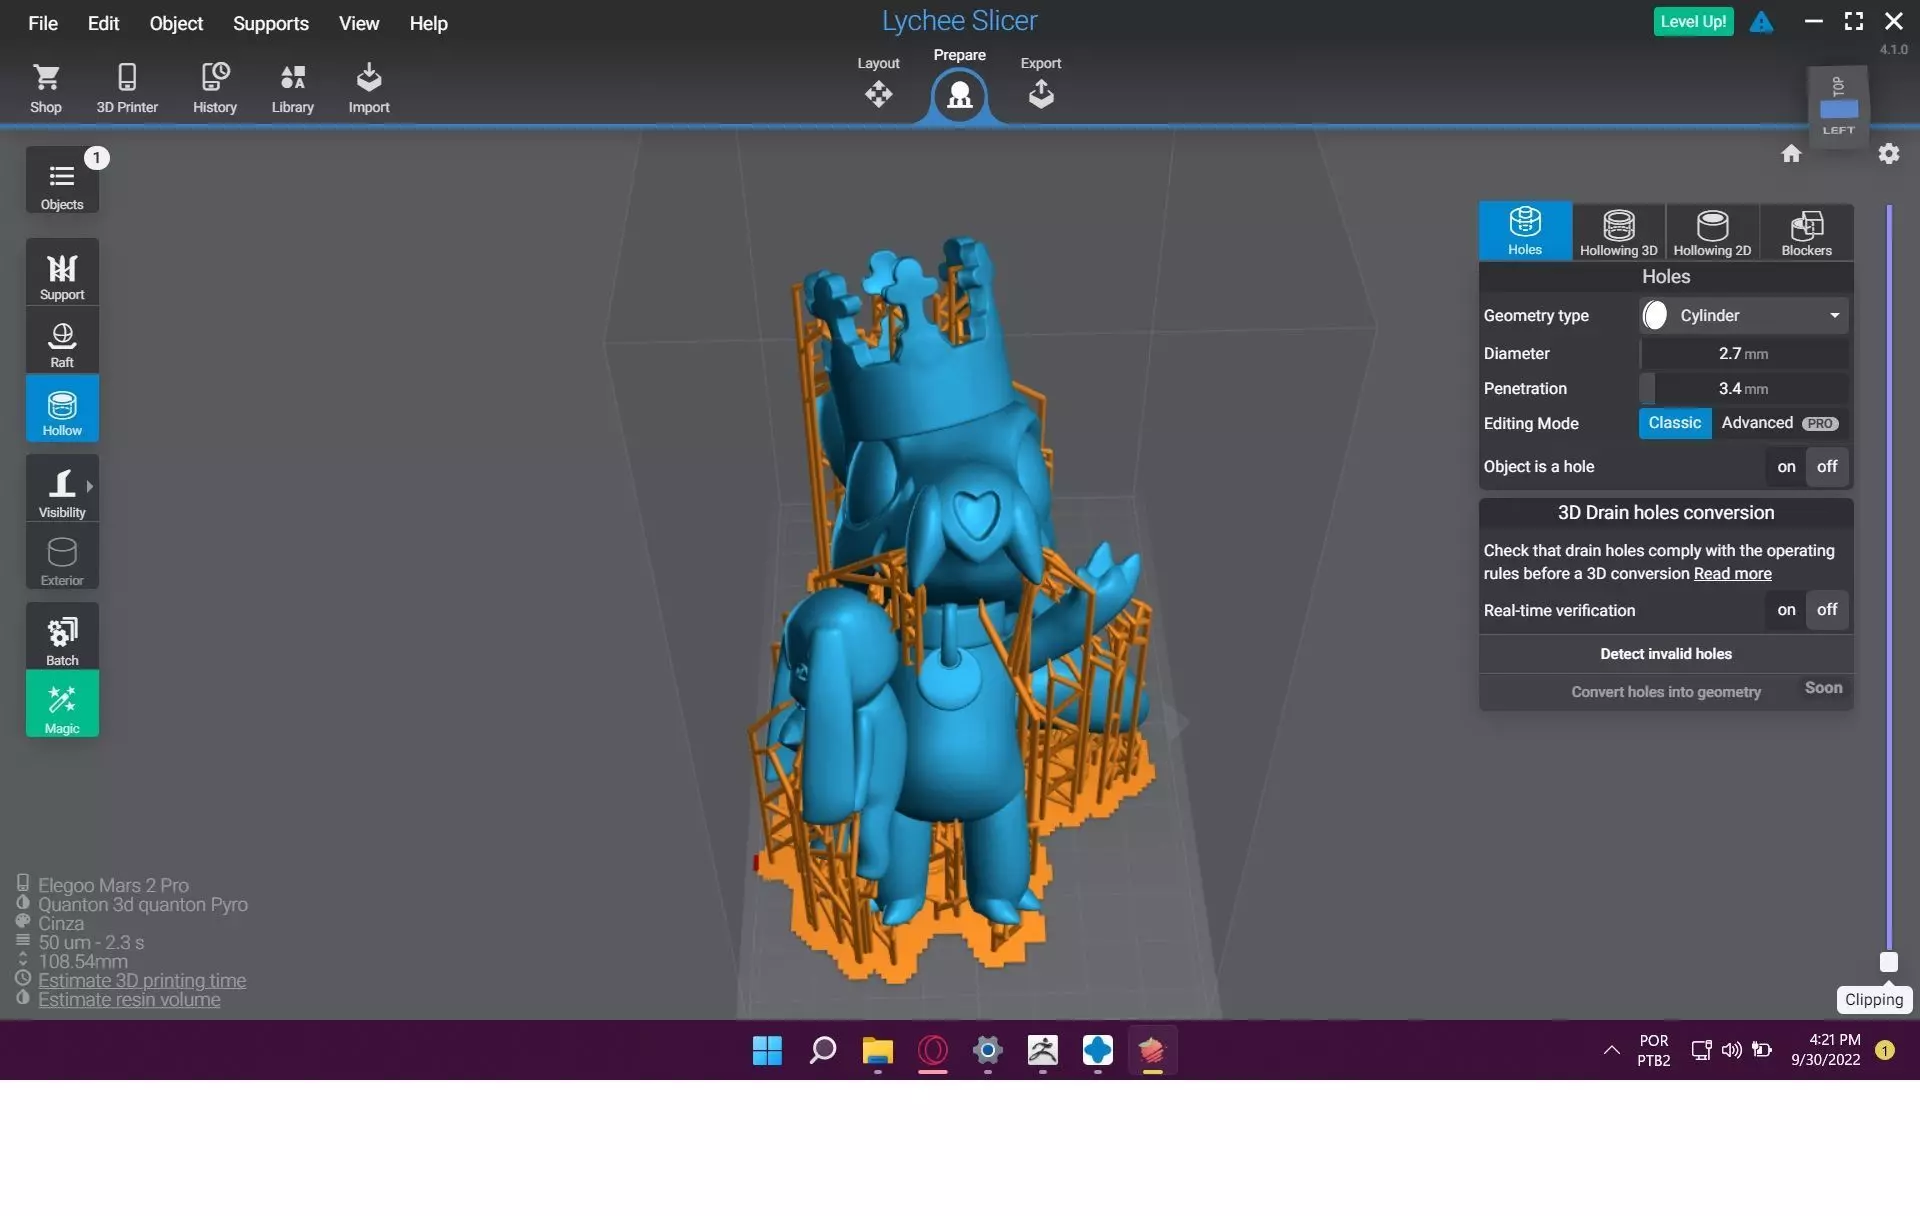Show hidden tray icons chevron
This screenshot has height=1216, width=1920.
(x=1611, y=1050)
